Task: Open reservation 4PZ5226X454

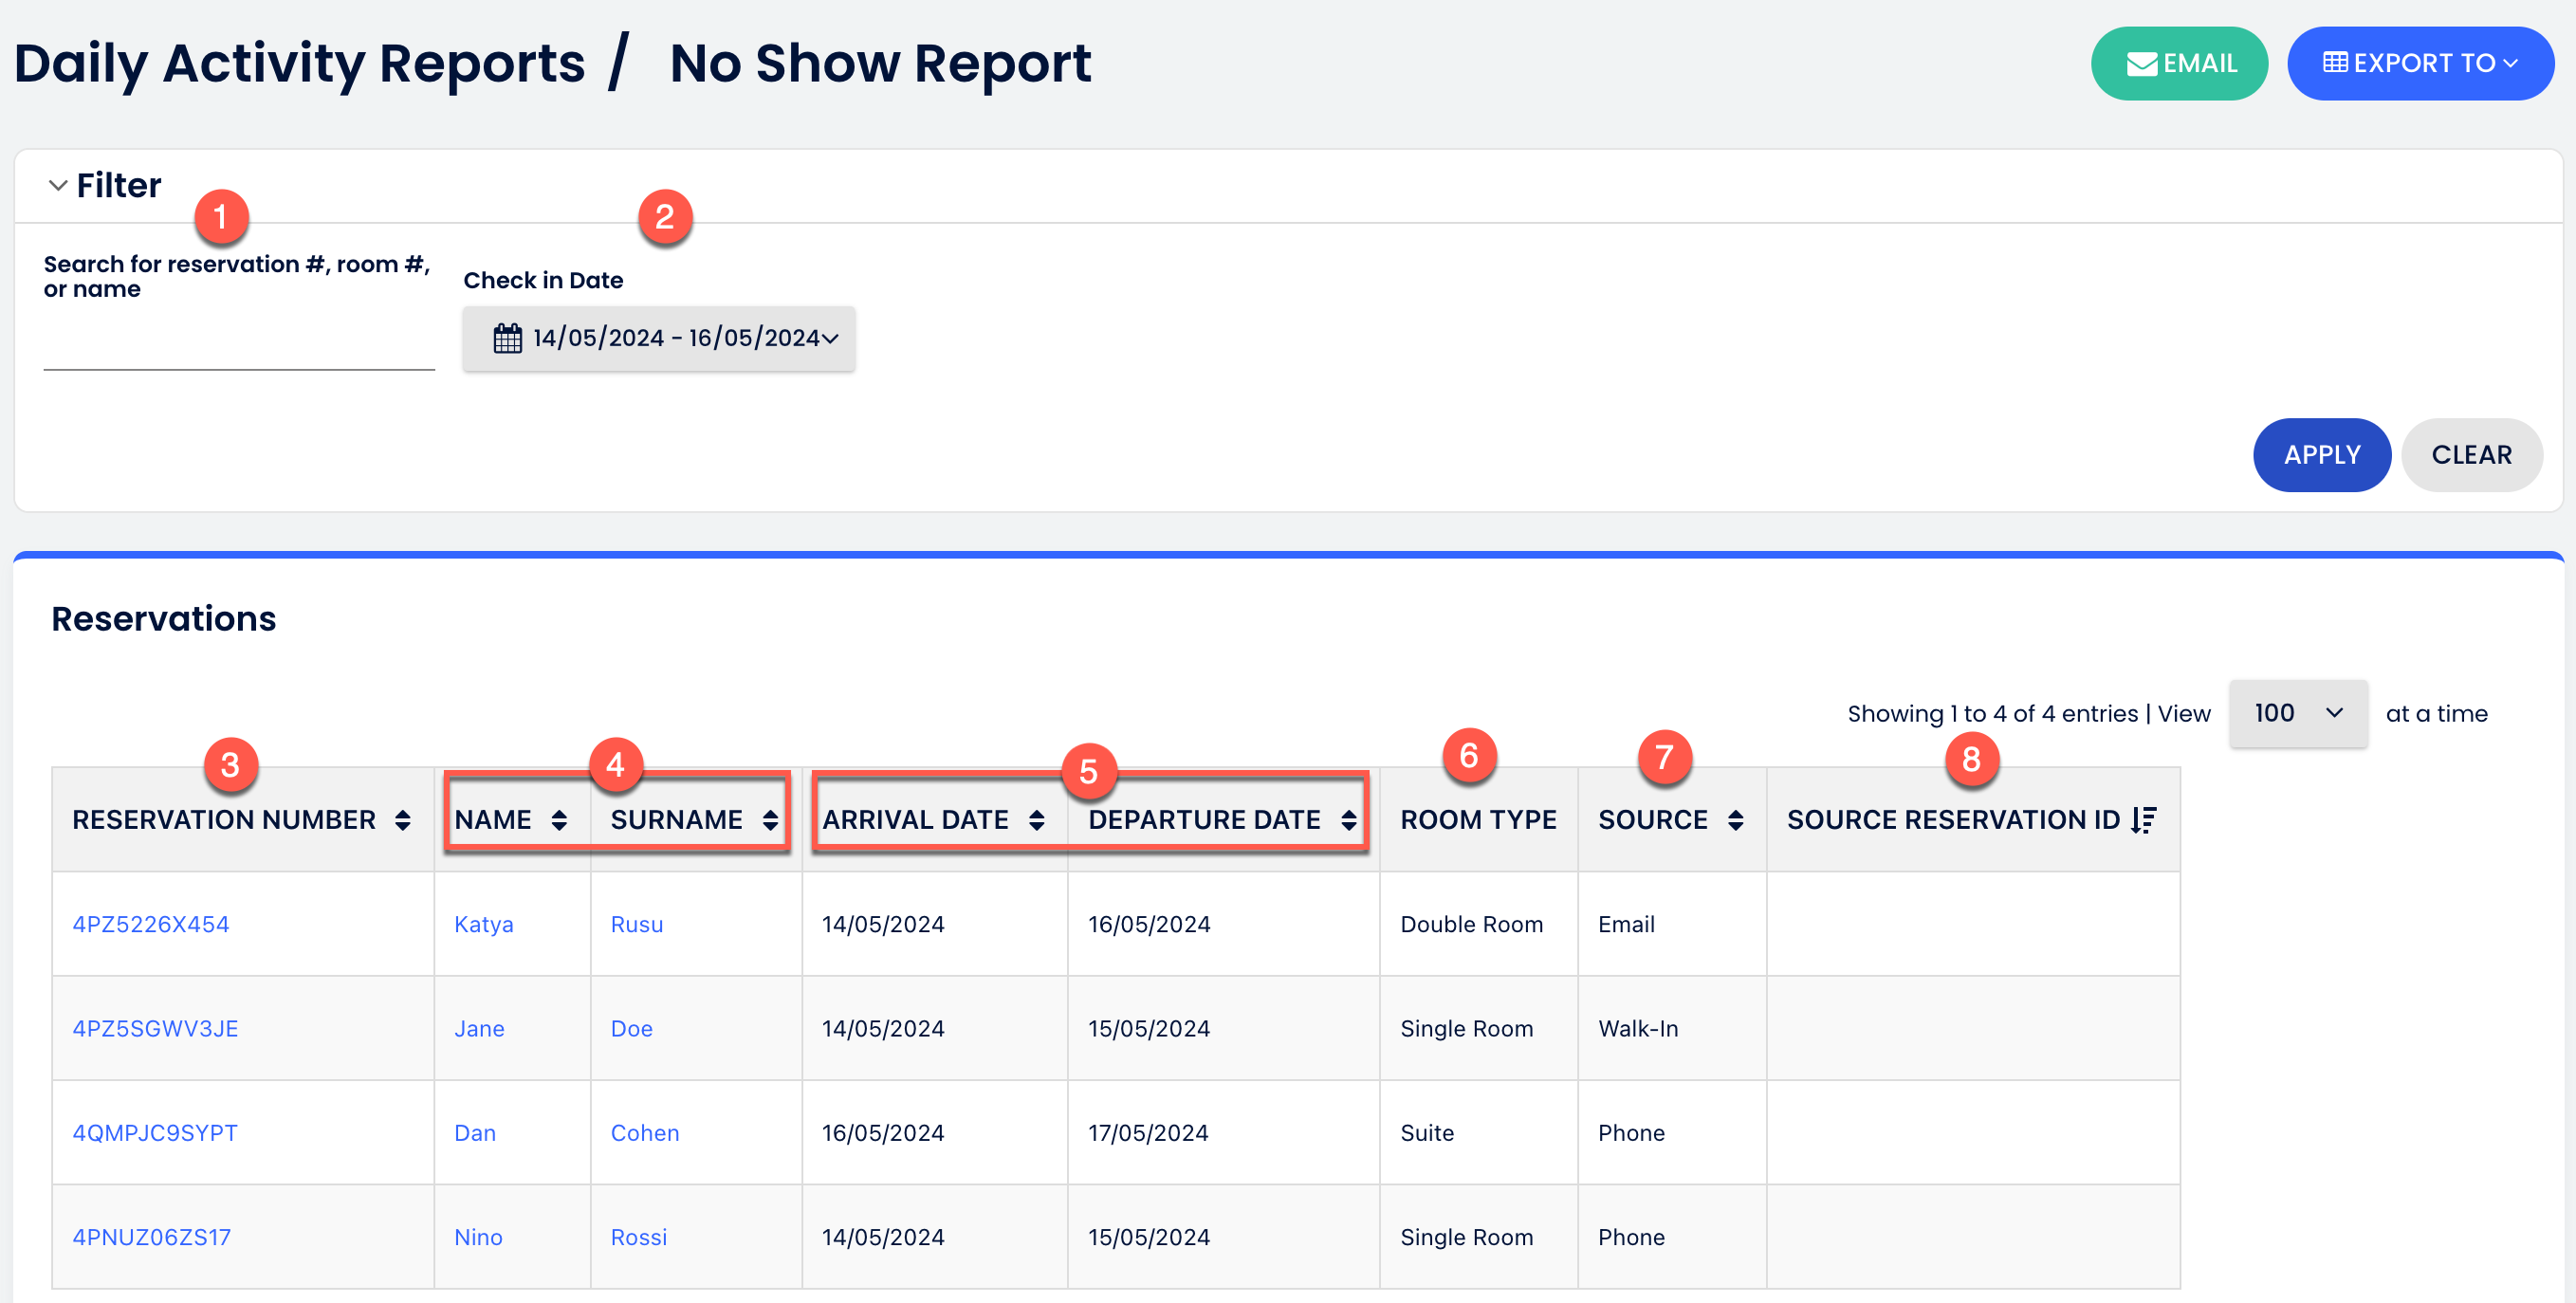Action: pos(150,924)
